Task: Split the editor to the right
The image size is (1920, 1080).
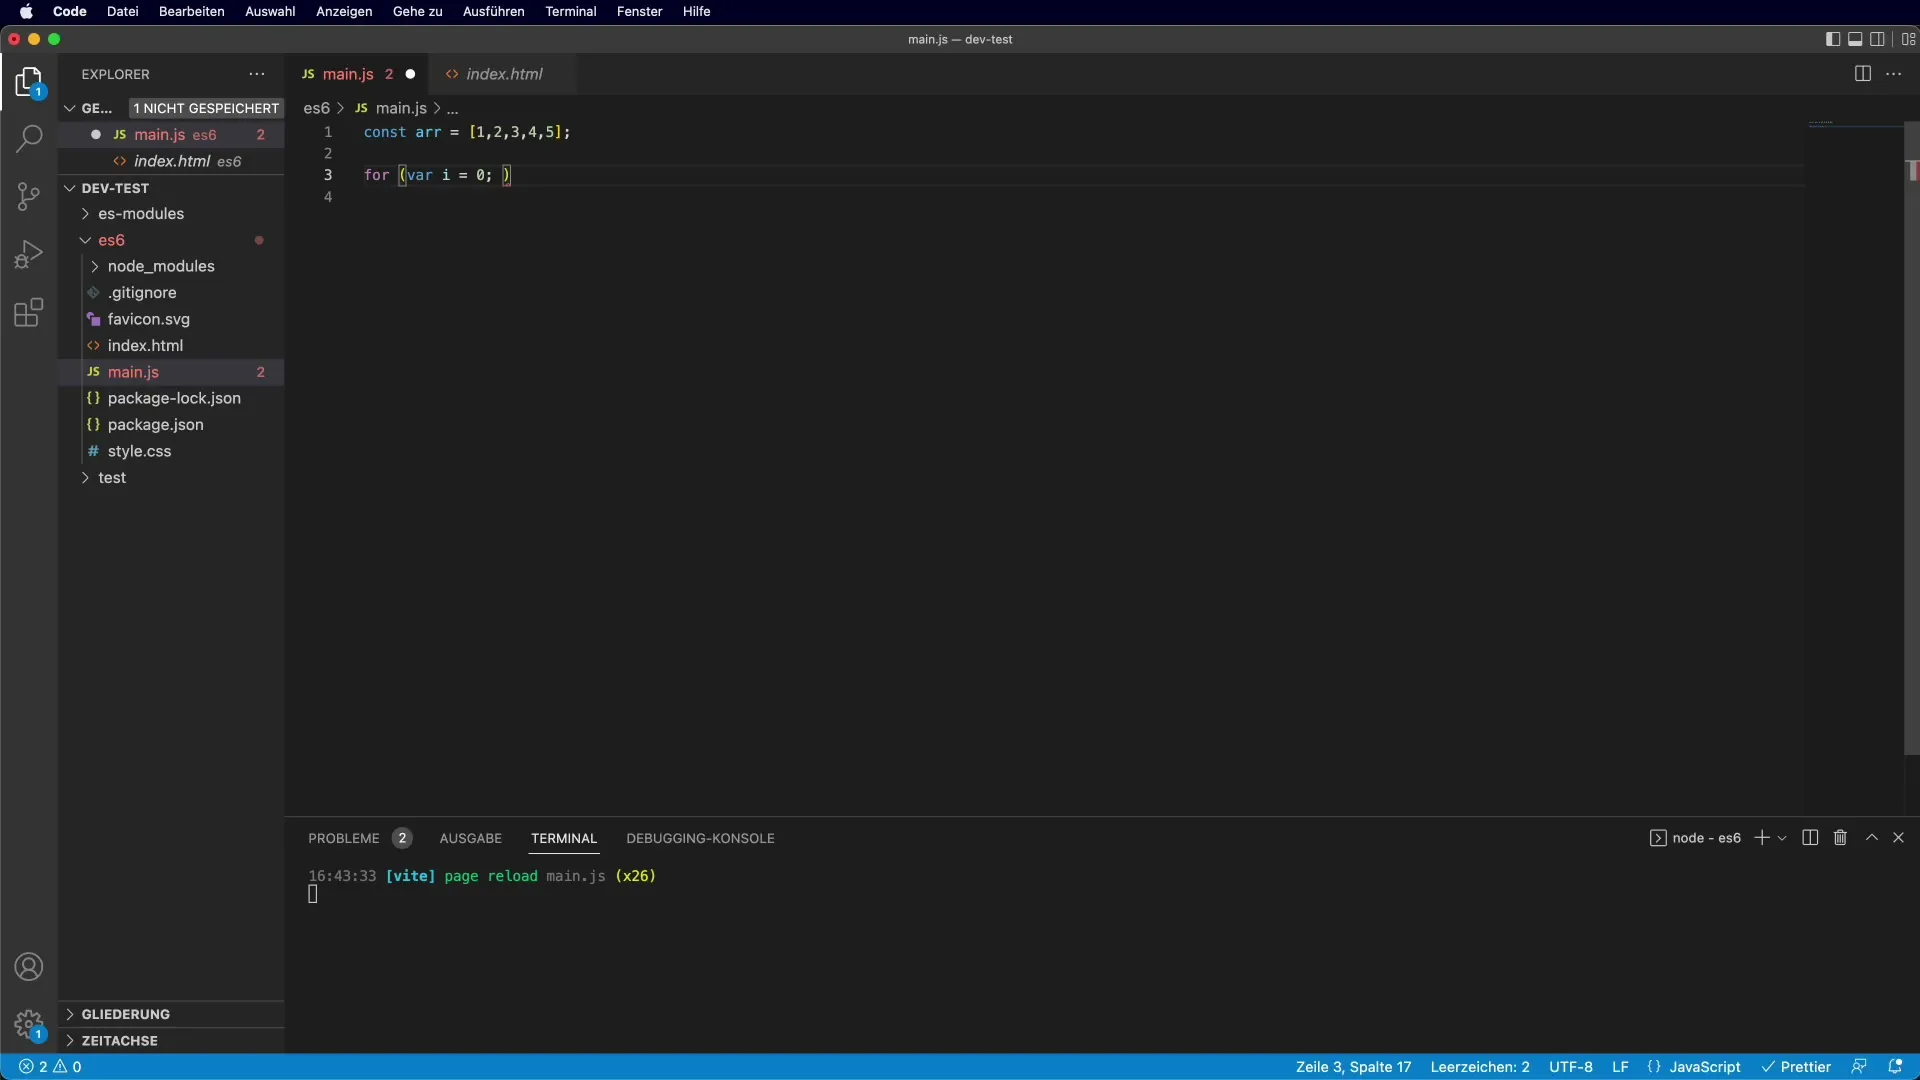Action: tap(1862, 74)
